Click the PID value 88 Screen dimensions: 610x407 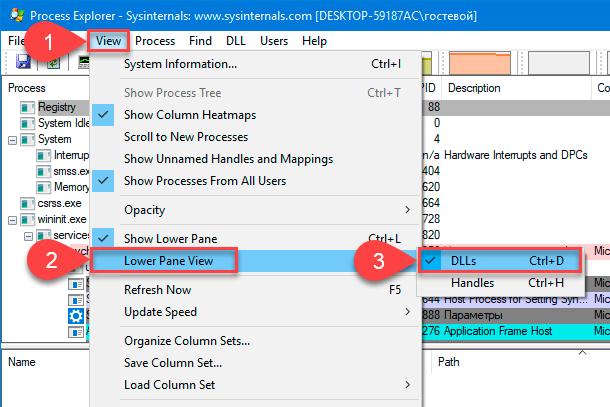click(434, 107)
